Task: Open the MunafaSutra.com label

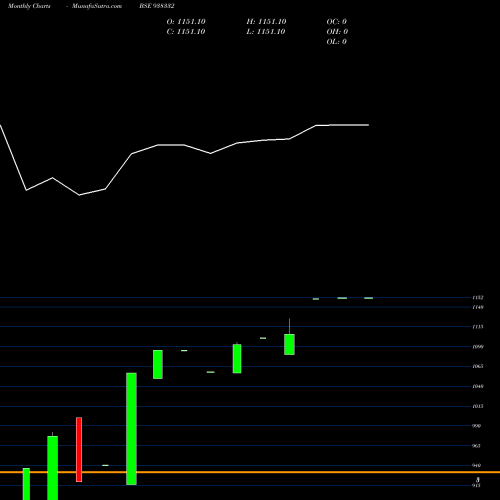Action: (x=97, y=6)
